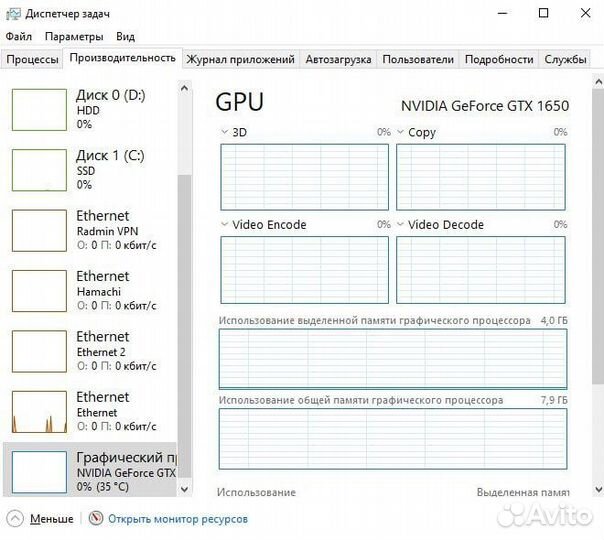The image size is (604, 540).
Task: Click the dedicated GPU memory graph
Action: point(393,359)
